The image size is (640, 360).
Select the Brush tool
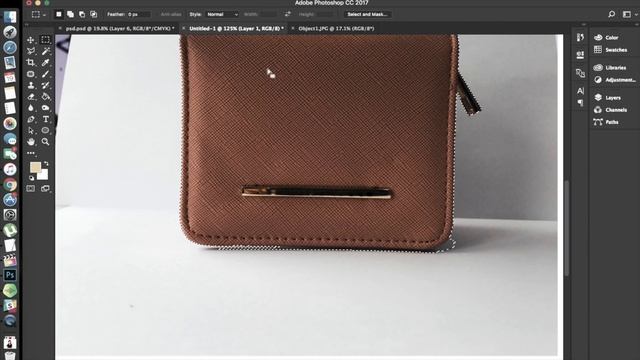point(45,74)
